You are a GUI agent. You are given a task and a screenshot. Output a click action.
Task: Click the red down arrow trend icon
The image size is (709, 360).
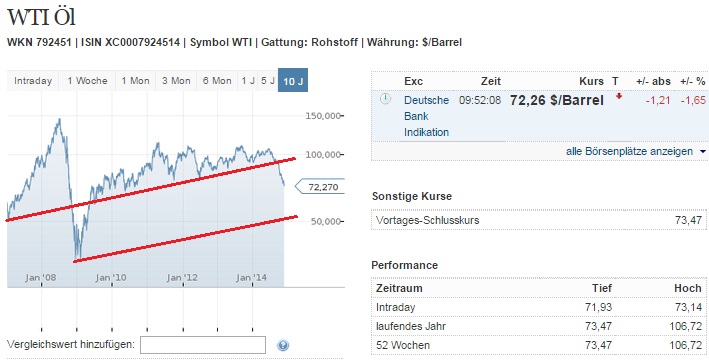coord(619,96)
